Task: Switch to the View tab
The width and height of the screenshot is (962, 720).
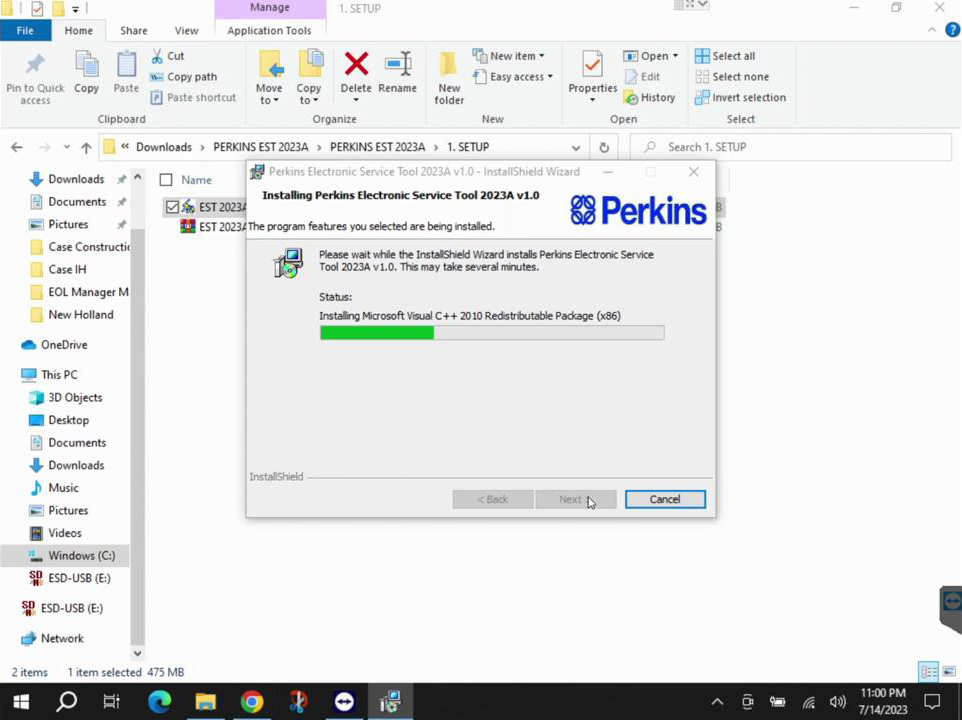Action: [x=187, y=31]
